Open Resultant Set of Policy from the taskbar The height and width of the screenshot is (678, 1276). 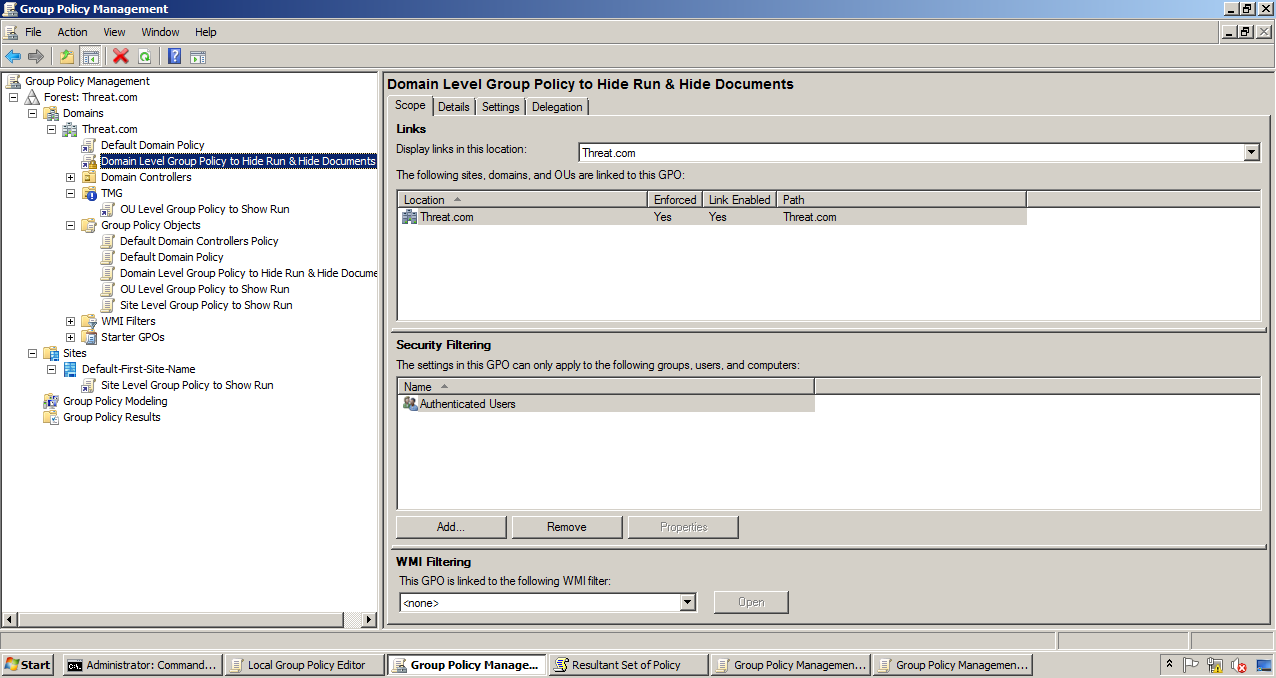pos(627,664)
